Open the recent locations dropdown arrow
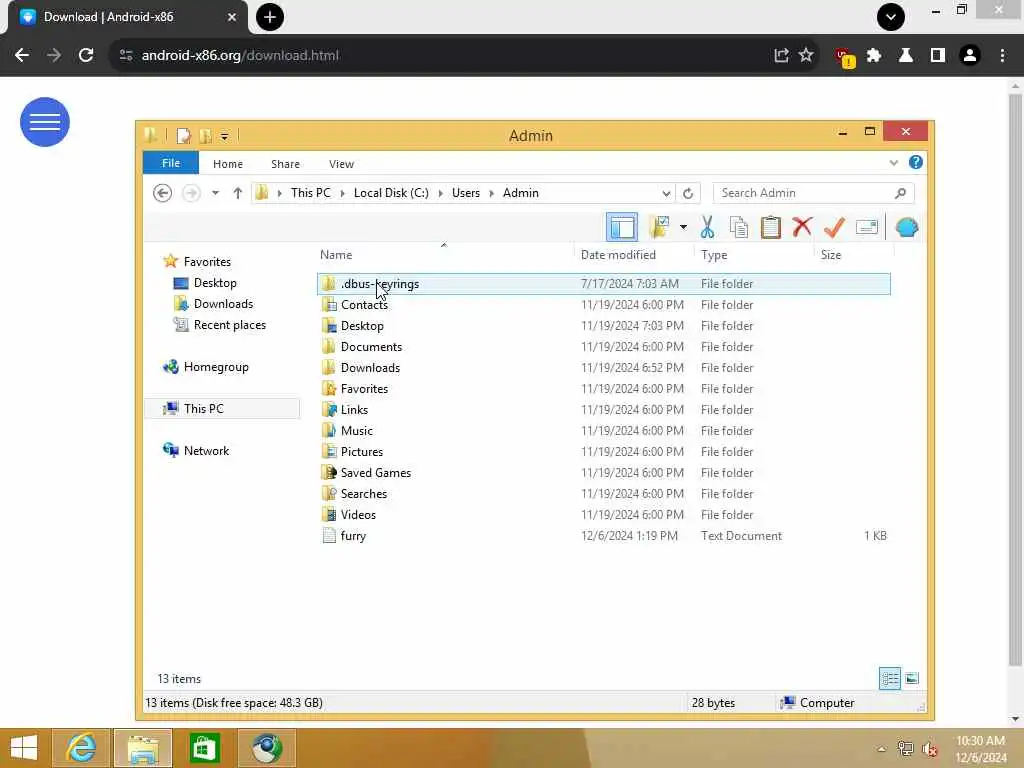Viewport: 1024px width, 768px height. [x=215, y=193]
